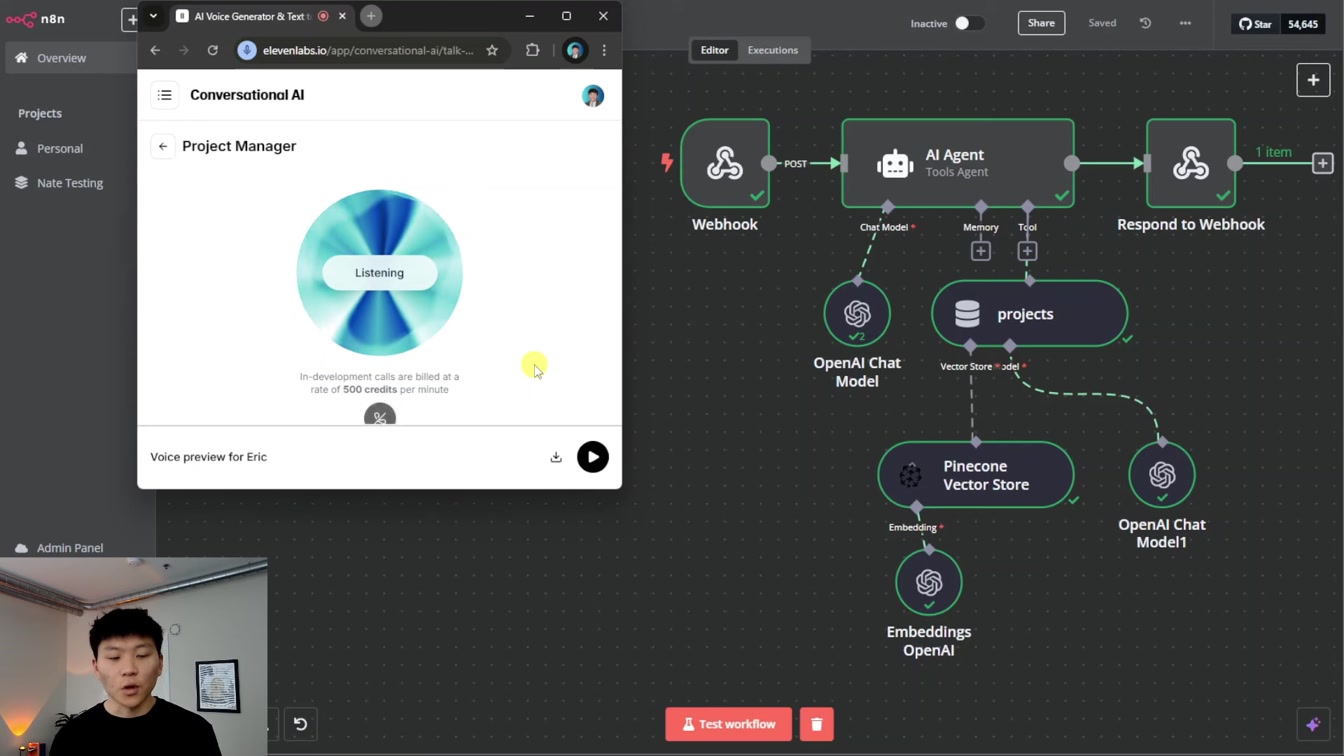This screenshot has width=1344, height=756.
Task: Open a new browser tab
Action: click(371, 16)
